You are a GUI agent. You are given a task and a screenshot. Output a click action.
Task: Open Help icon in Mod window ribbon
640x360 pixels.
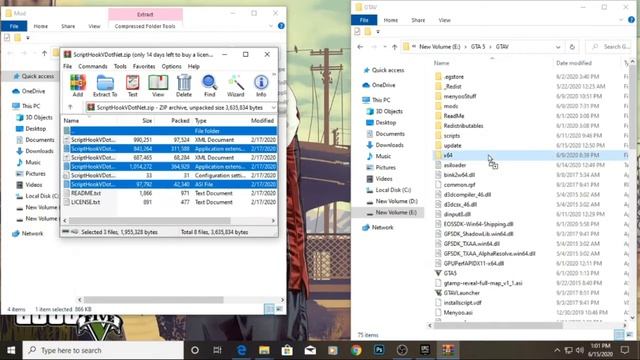(281, 26)
